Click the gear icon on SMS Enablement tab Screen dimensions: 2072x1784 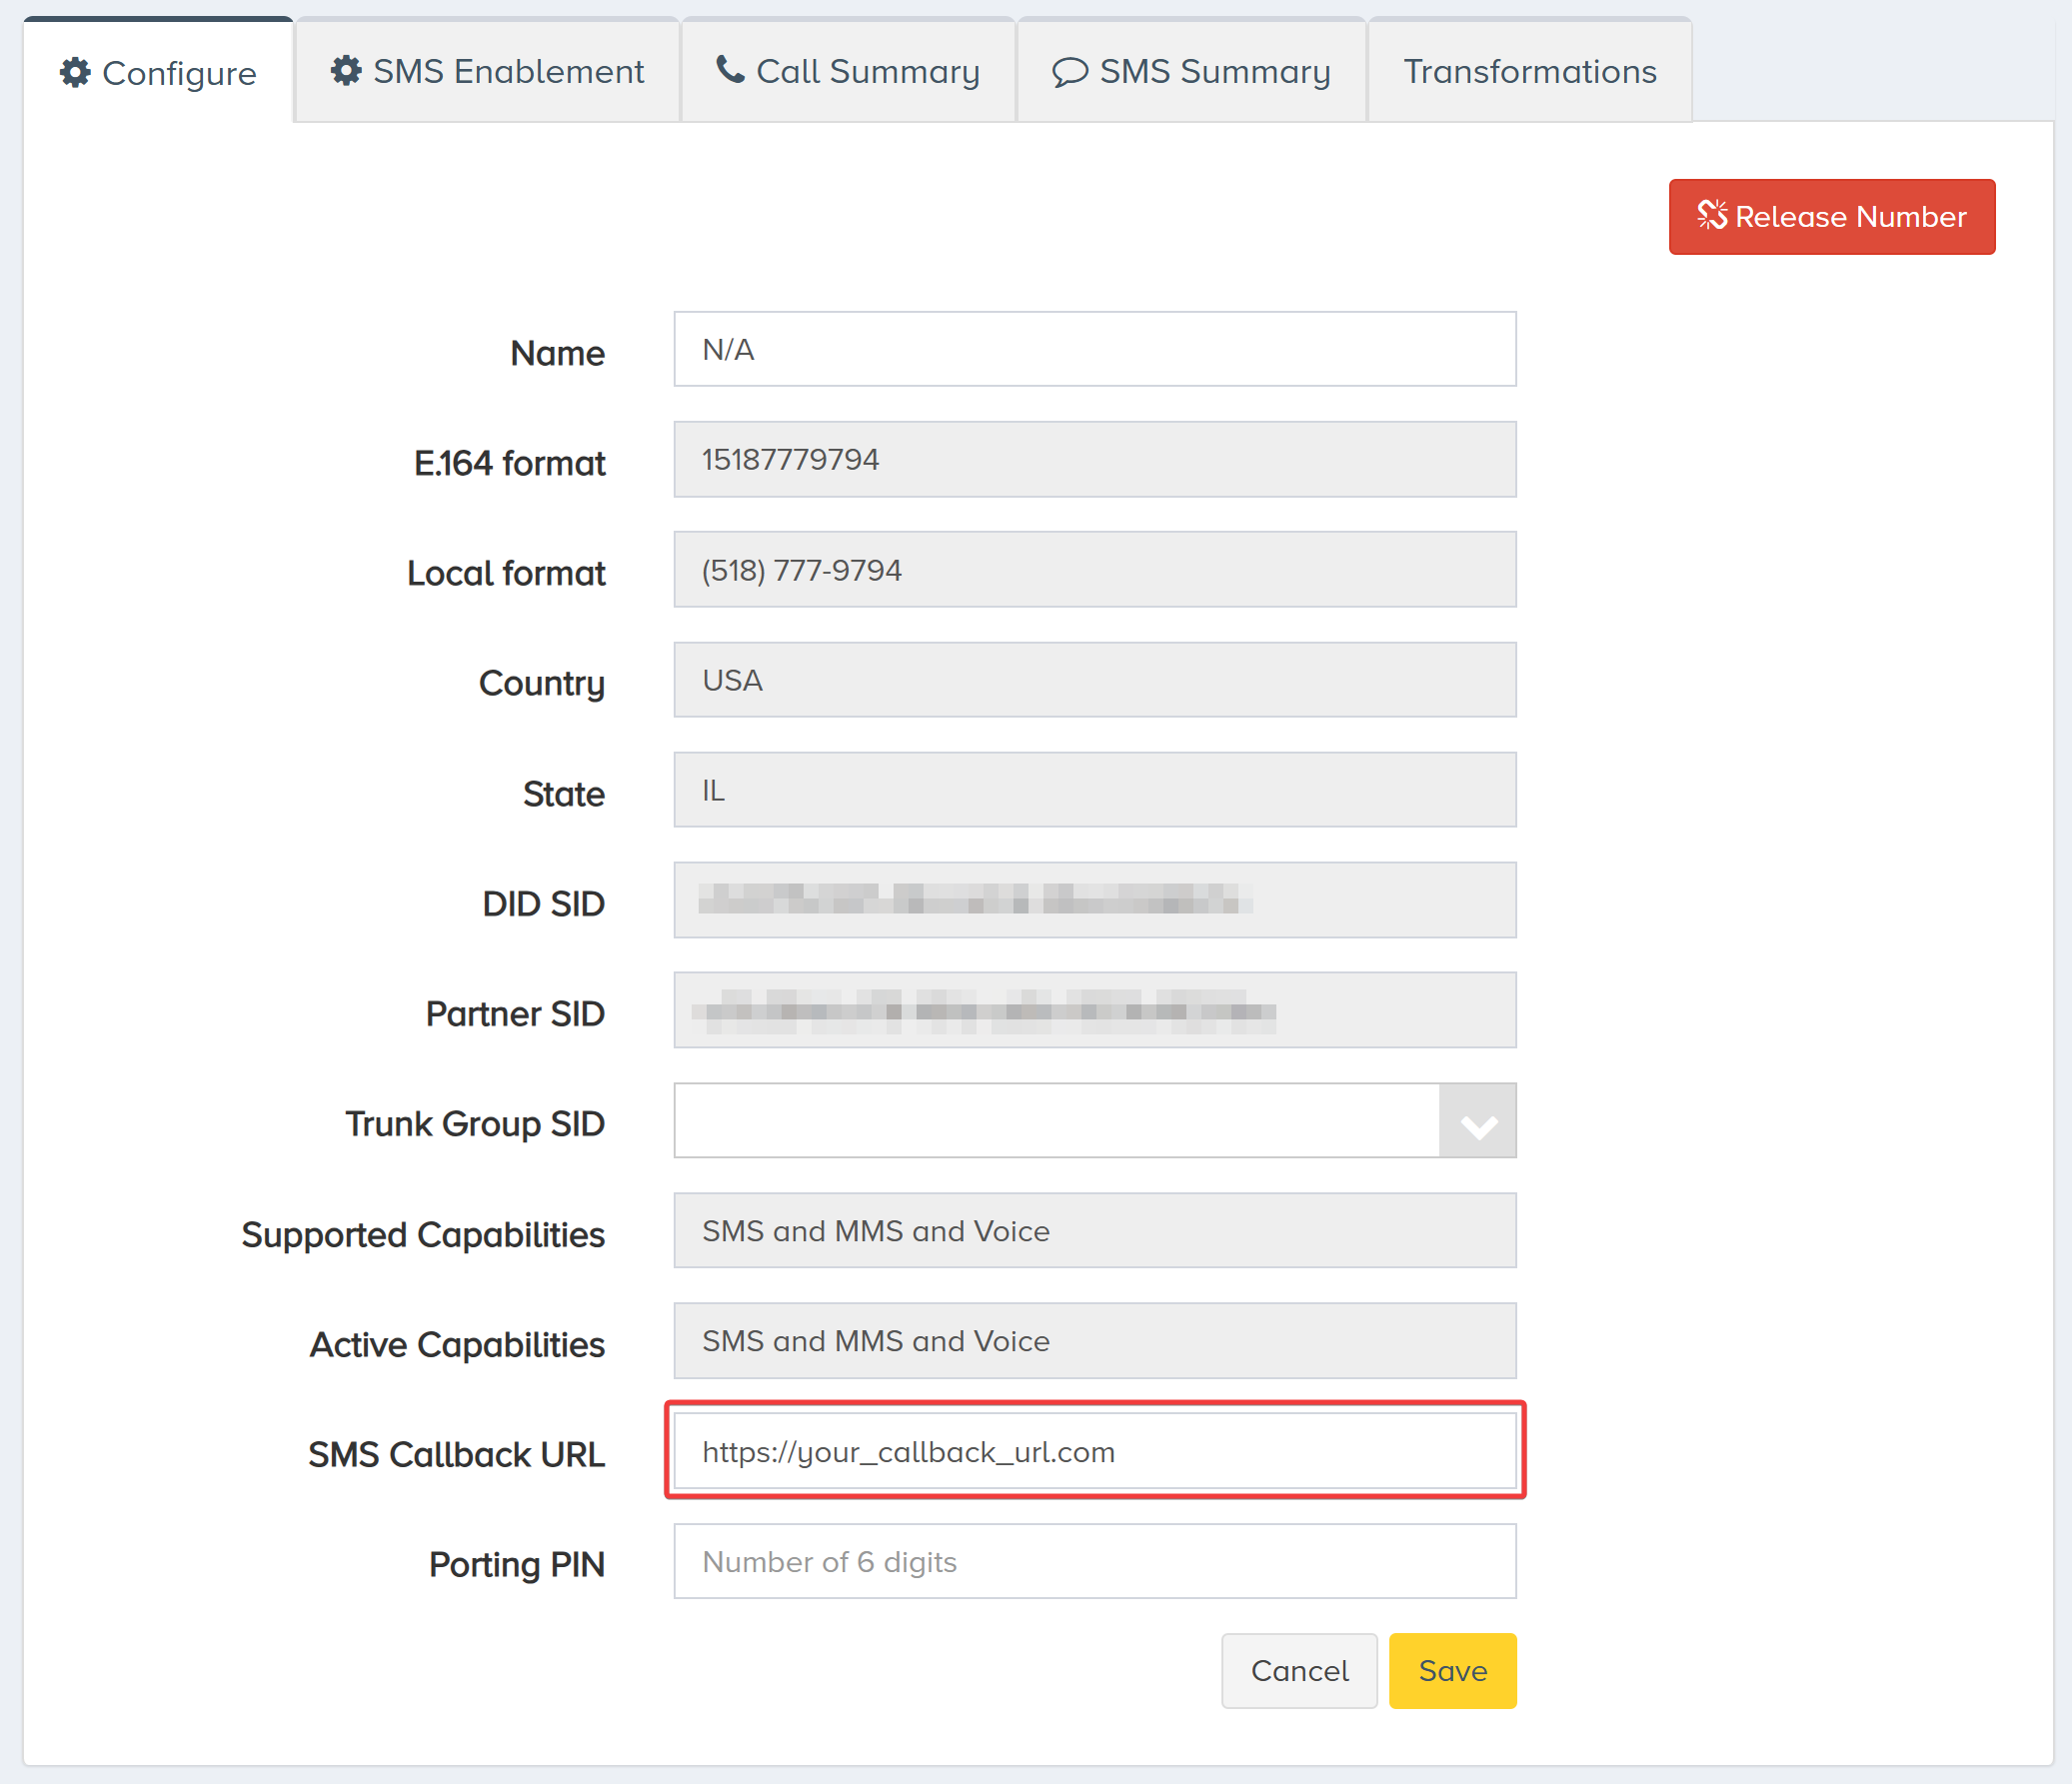click(x=346, y=70)
